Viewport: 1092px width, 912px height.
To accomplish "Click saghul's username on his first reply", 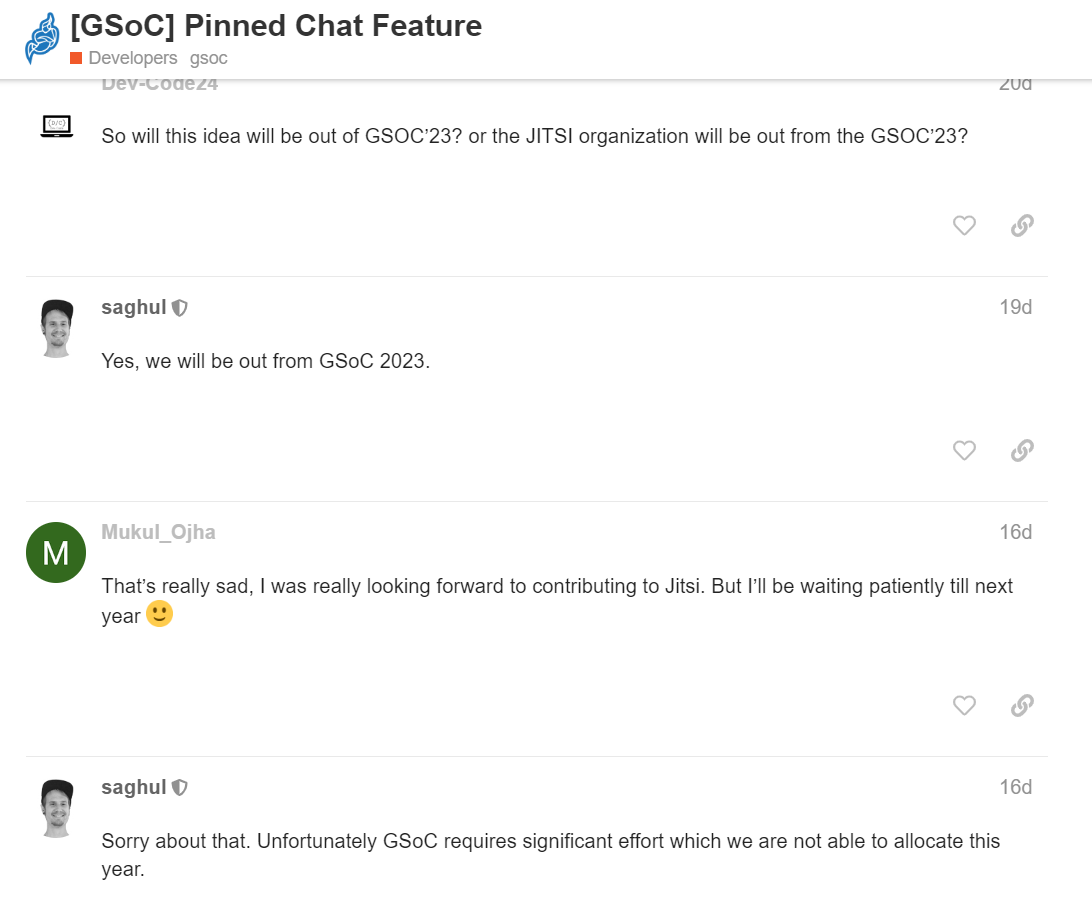I will click(x=133, y=307).
